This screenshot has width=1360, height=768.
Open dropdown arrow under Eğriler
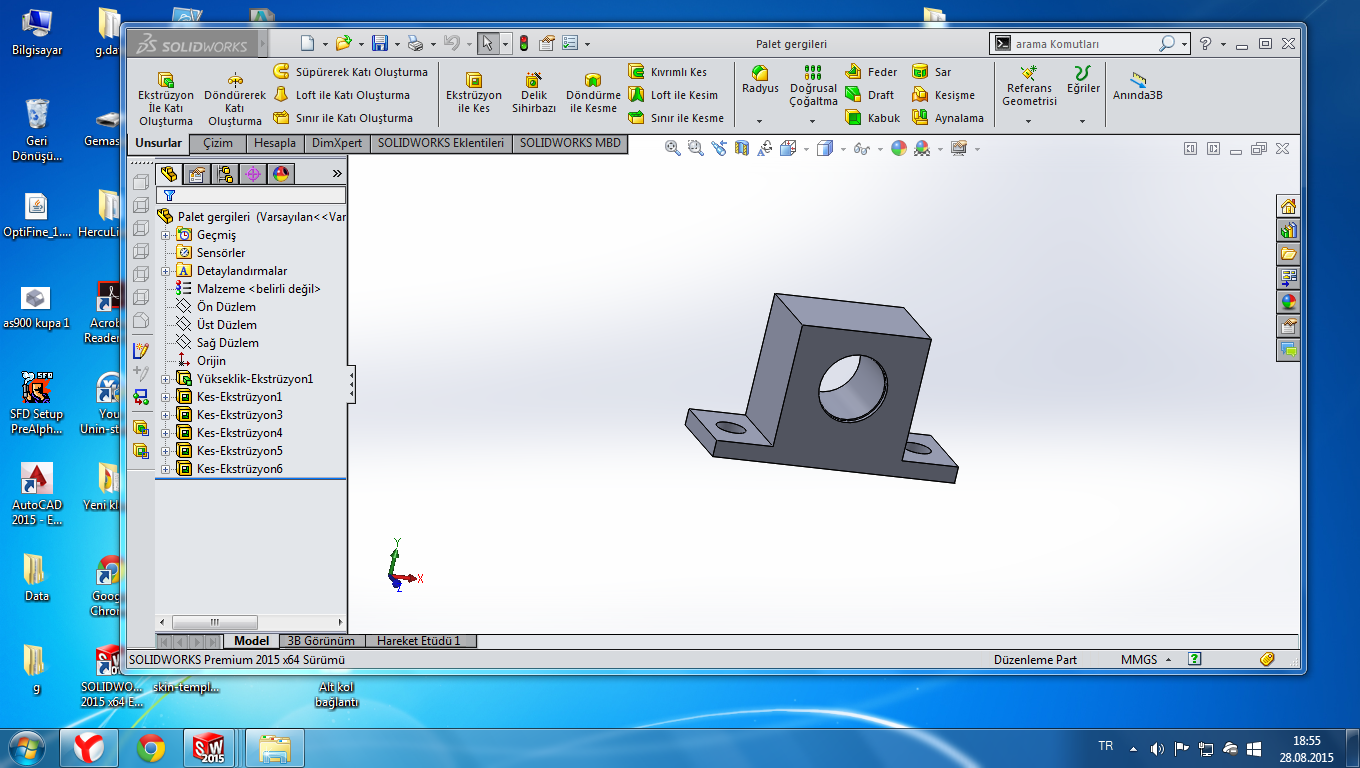(1083, 121)
